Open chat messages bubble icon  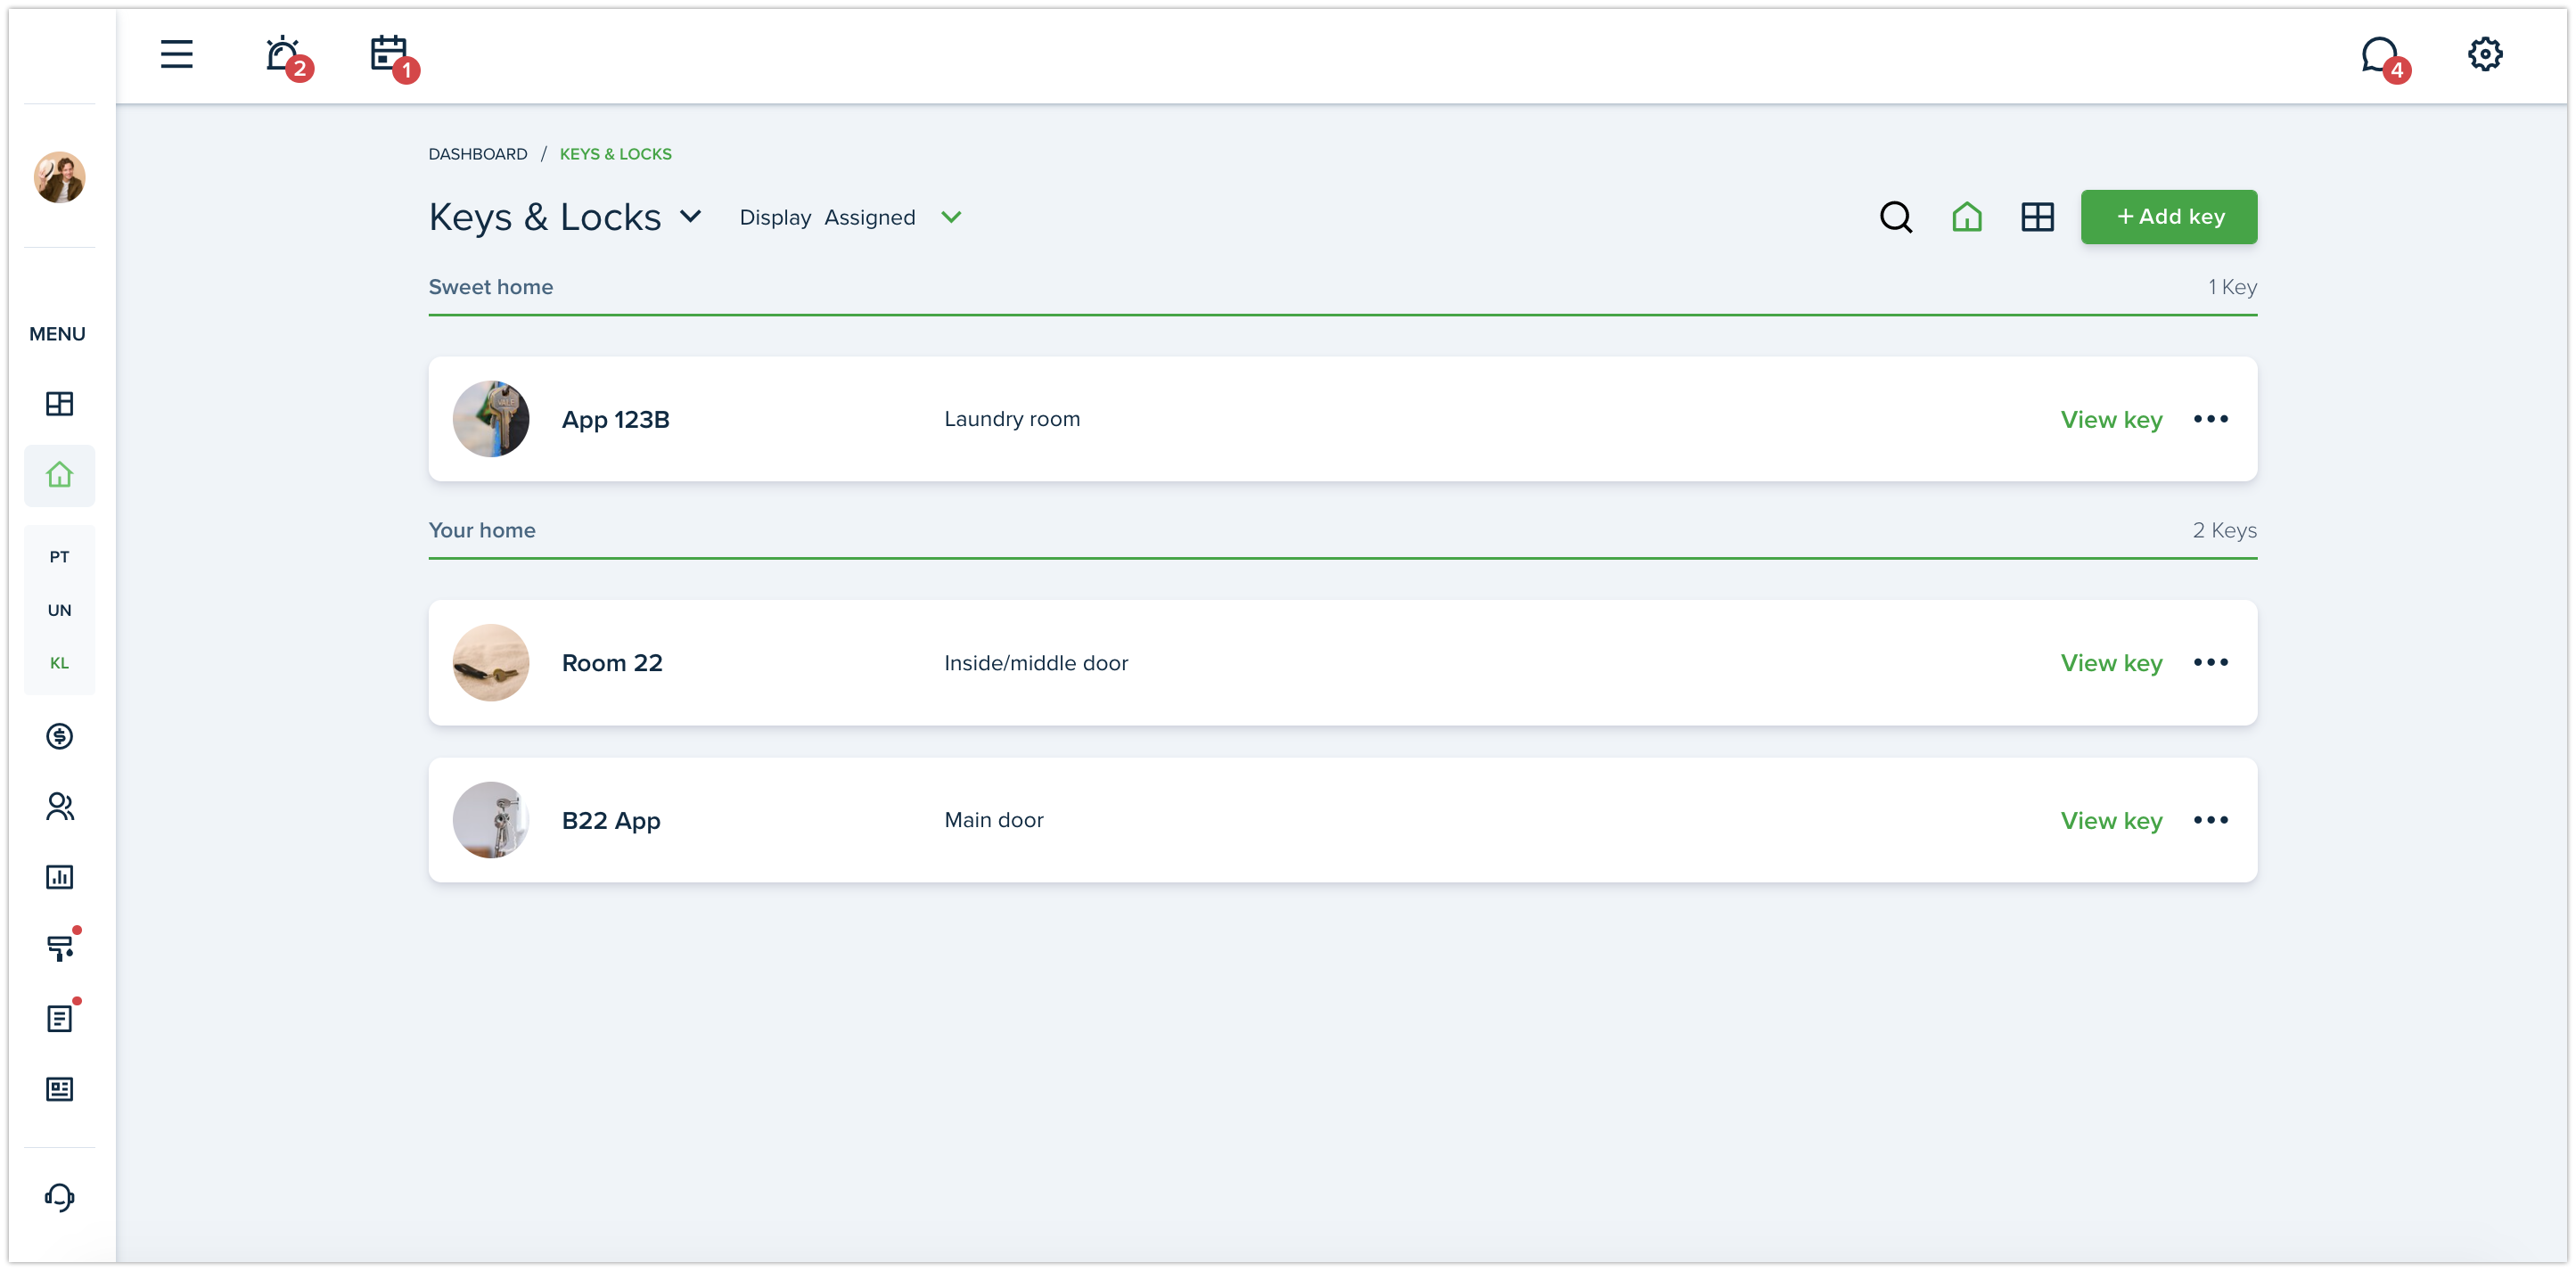tap(2380, 55)
